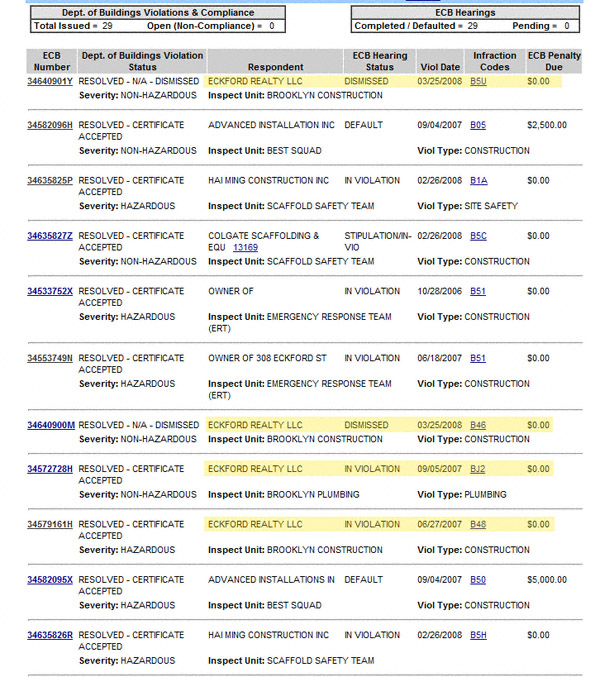
Task: Click ECB number 34572728H
Action: [x=50, y=469]
